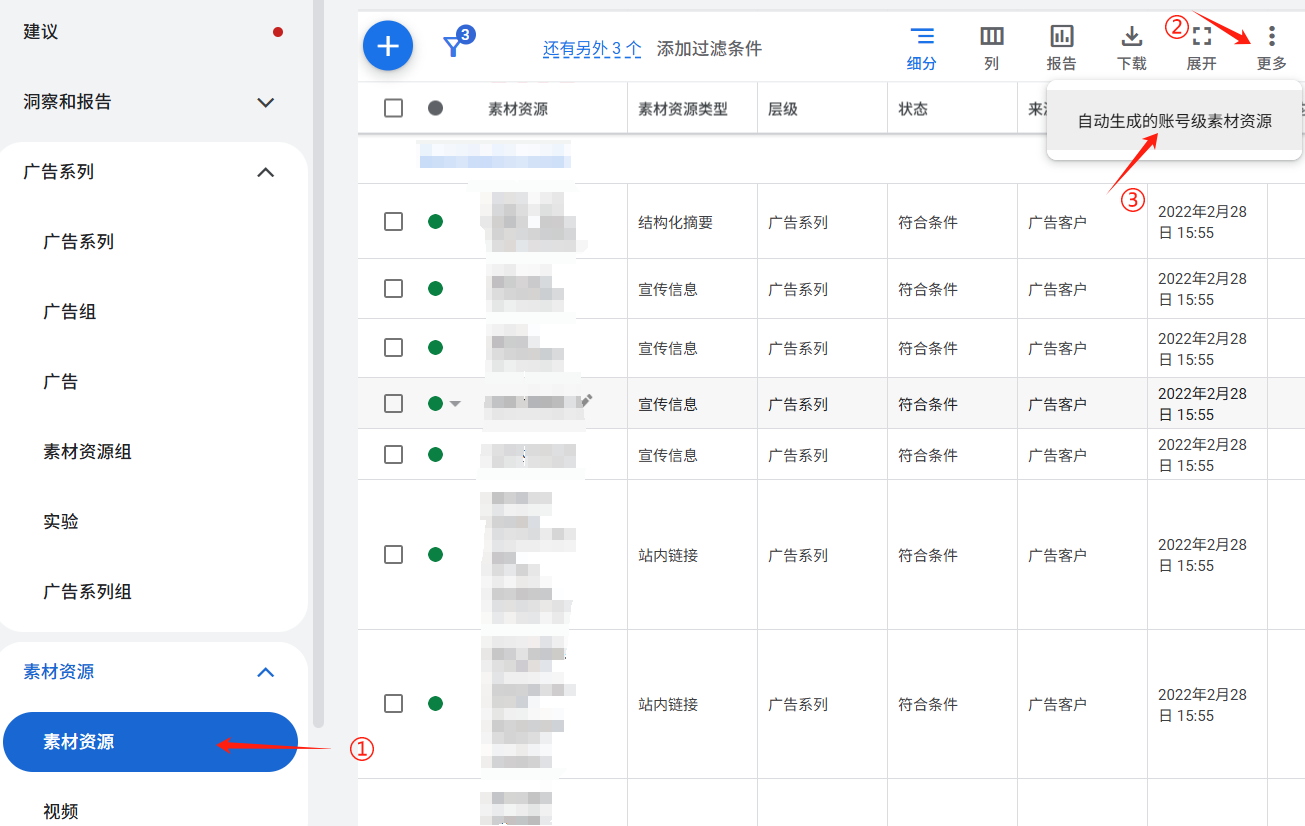The image size is (1305, 826).
Task: Click the sidebar vertical scrollbar
Action: [319, 400]
